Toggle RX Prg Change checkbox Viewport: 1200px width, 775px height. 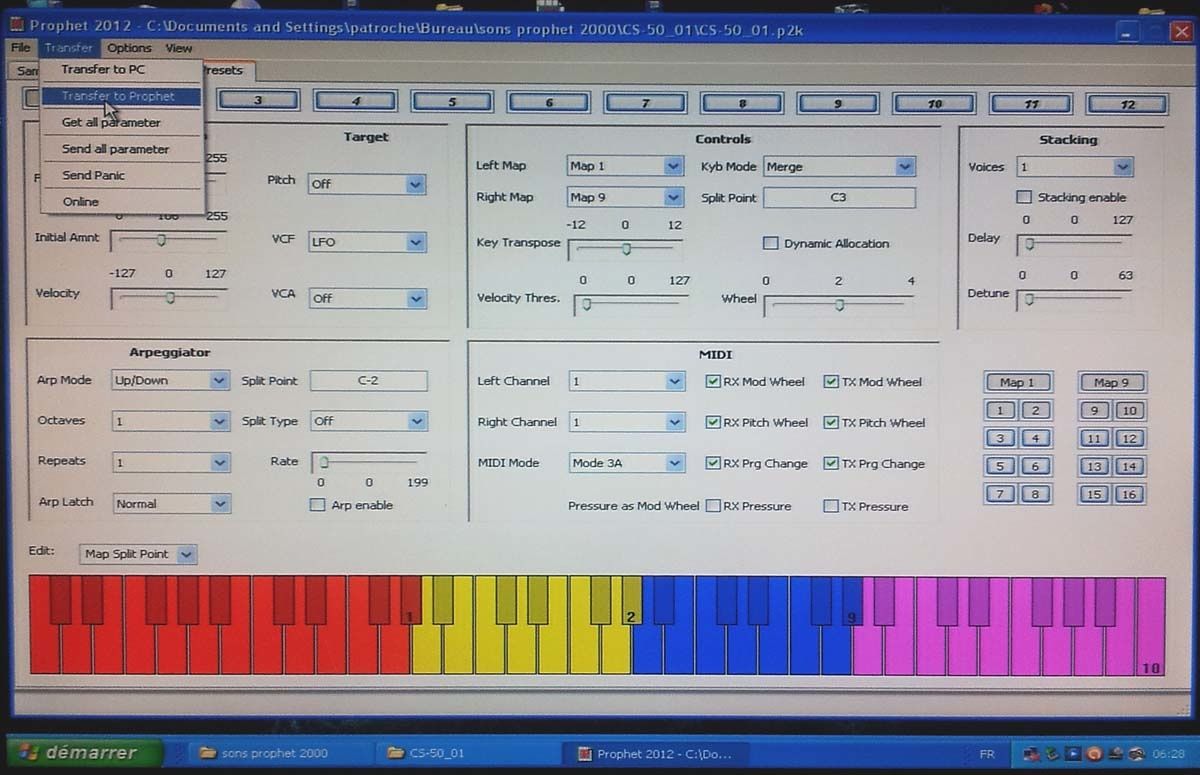click(x=713, y=463)
